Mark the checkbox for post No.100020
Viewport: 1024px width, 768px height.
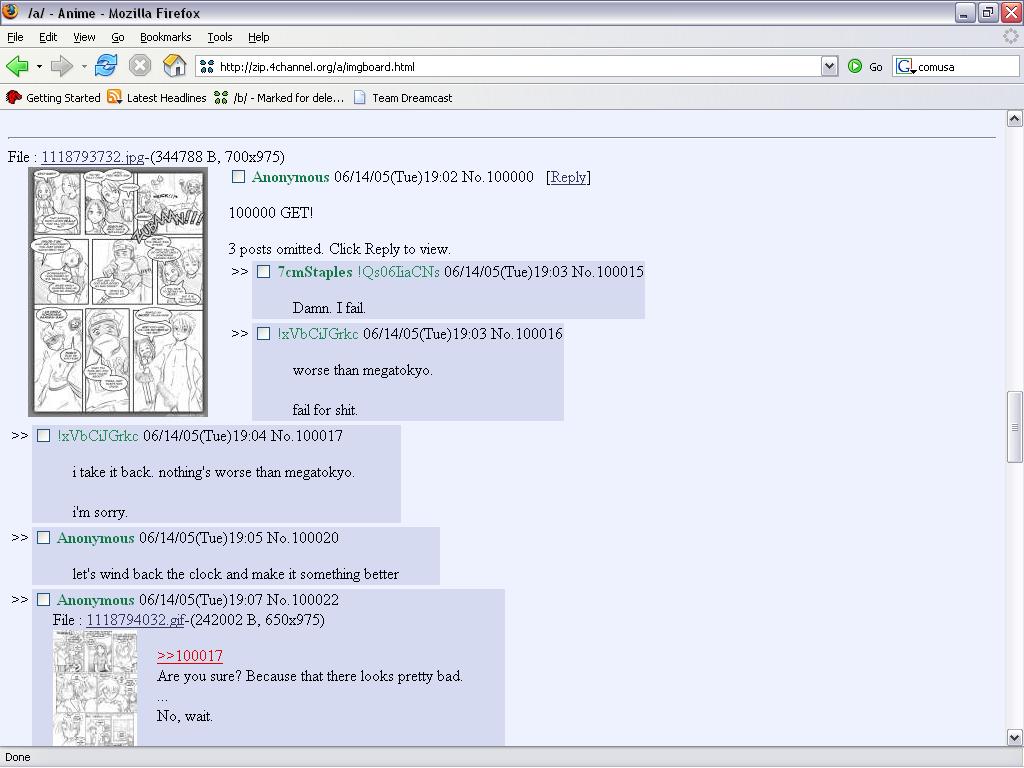click(x=43, y=537)
